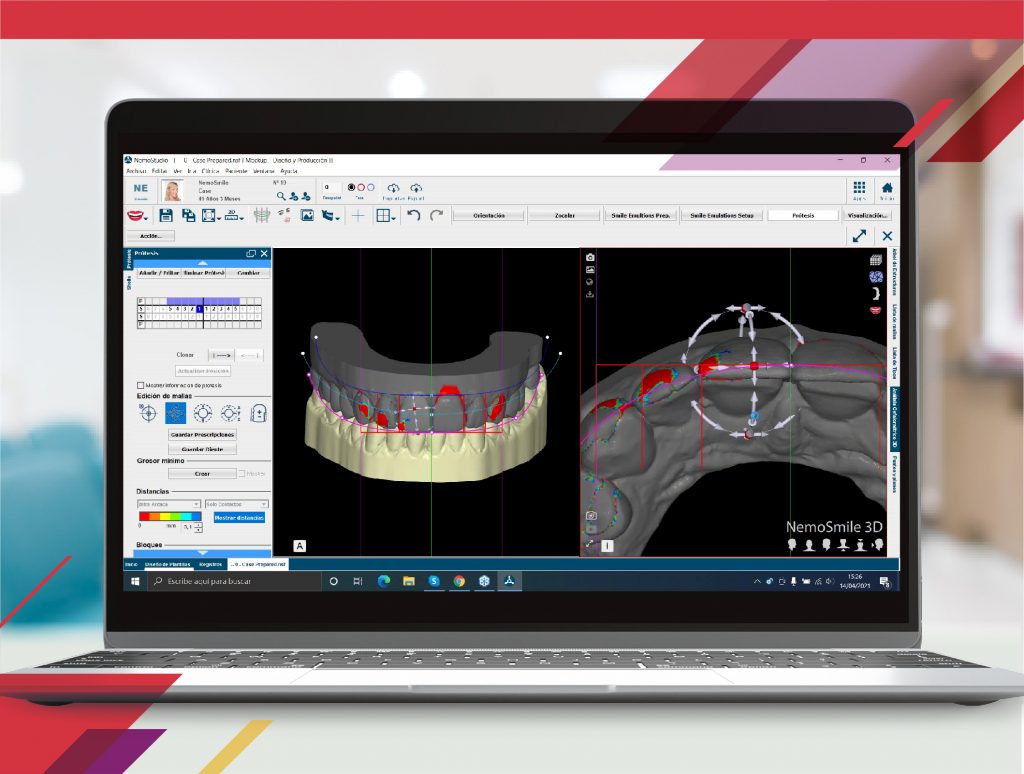Click the jaw profile icon in viewport

(876, 293)
